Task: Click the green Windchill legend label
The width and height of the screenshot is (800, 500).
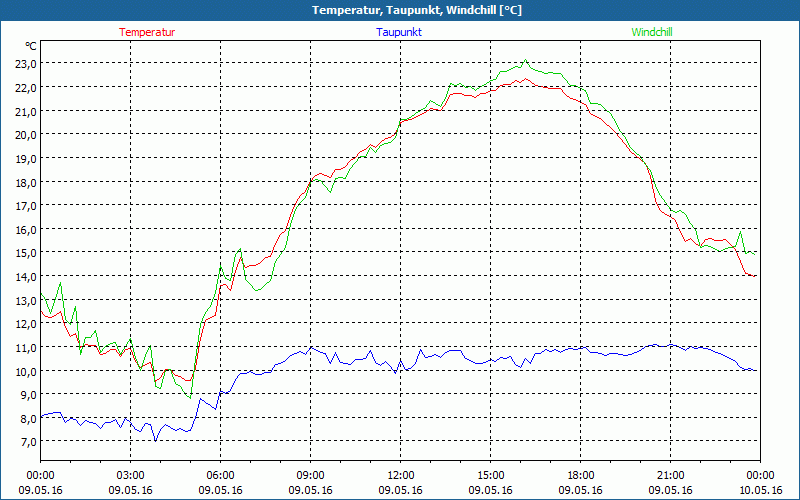Action: click(652, 32)
